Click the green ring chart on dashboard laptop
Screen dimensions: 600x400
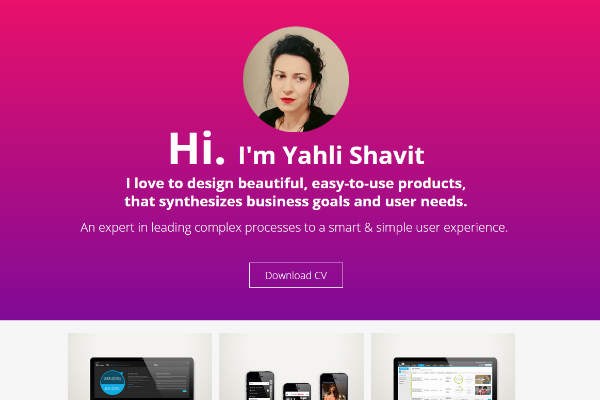coord(458,380)
